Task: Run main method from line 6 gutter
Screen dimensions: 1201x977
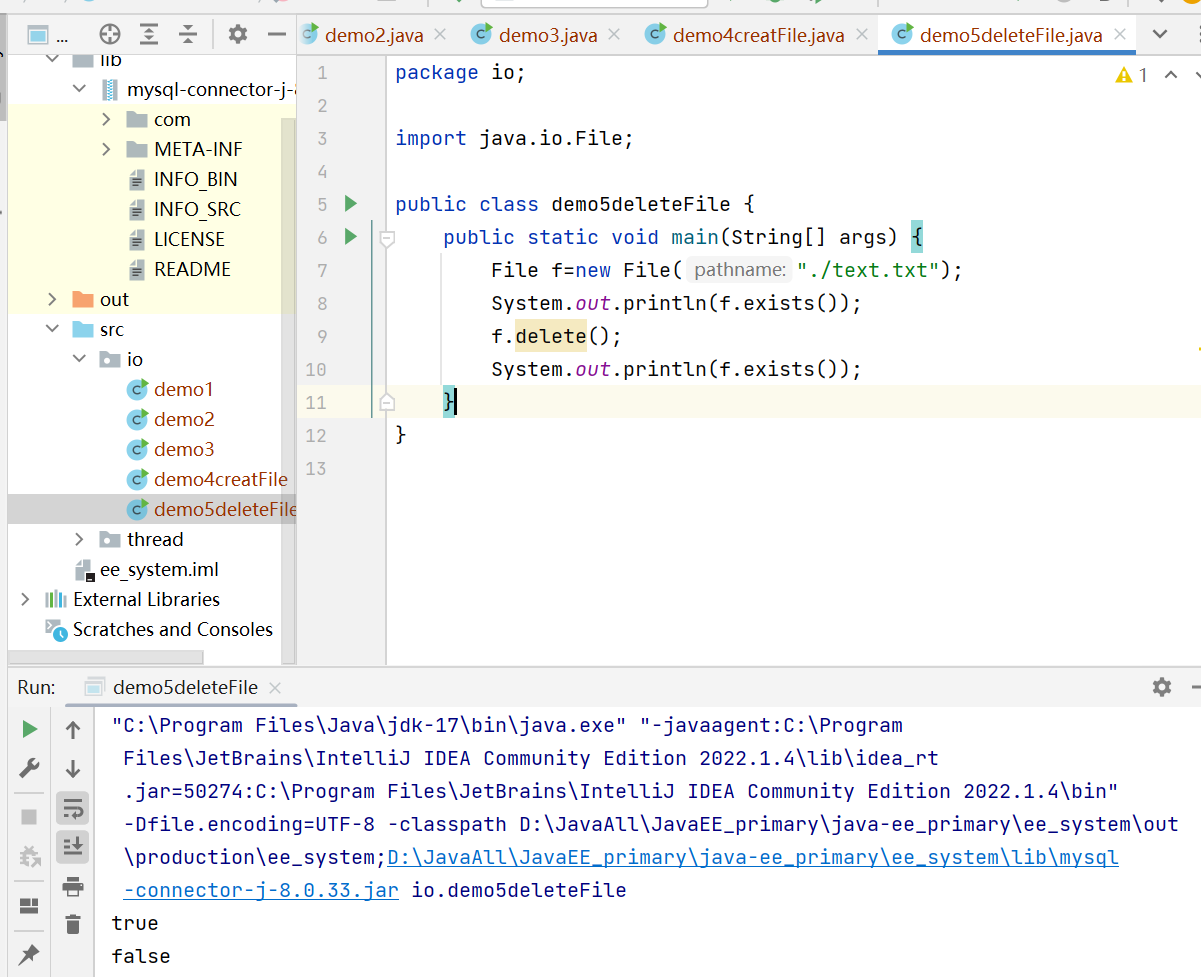Action: [350, 237]
